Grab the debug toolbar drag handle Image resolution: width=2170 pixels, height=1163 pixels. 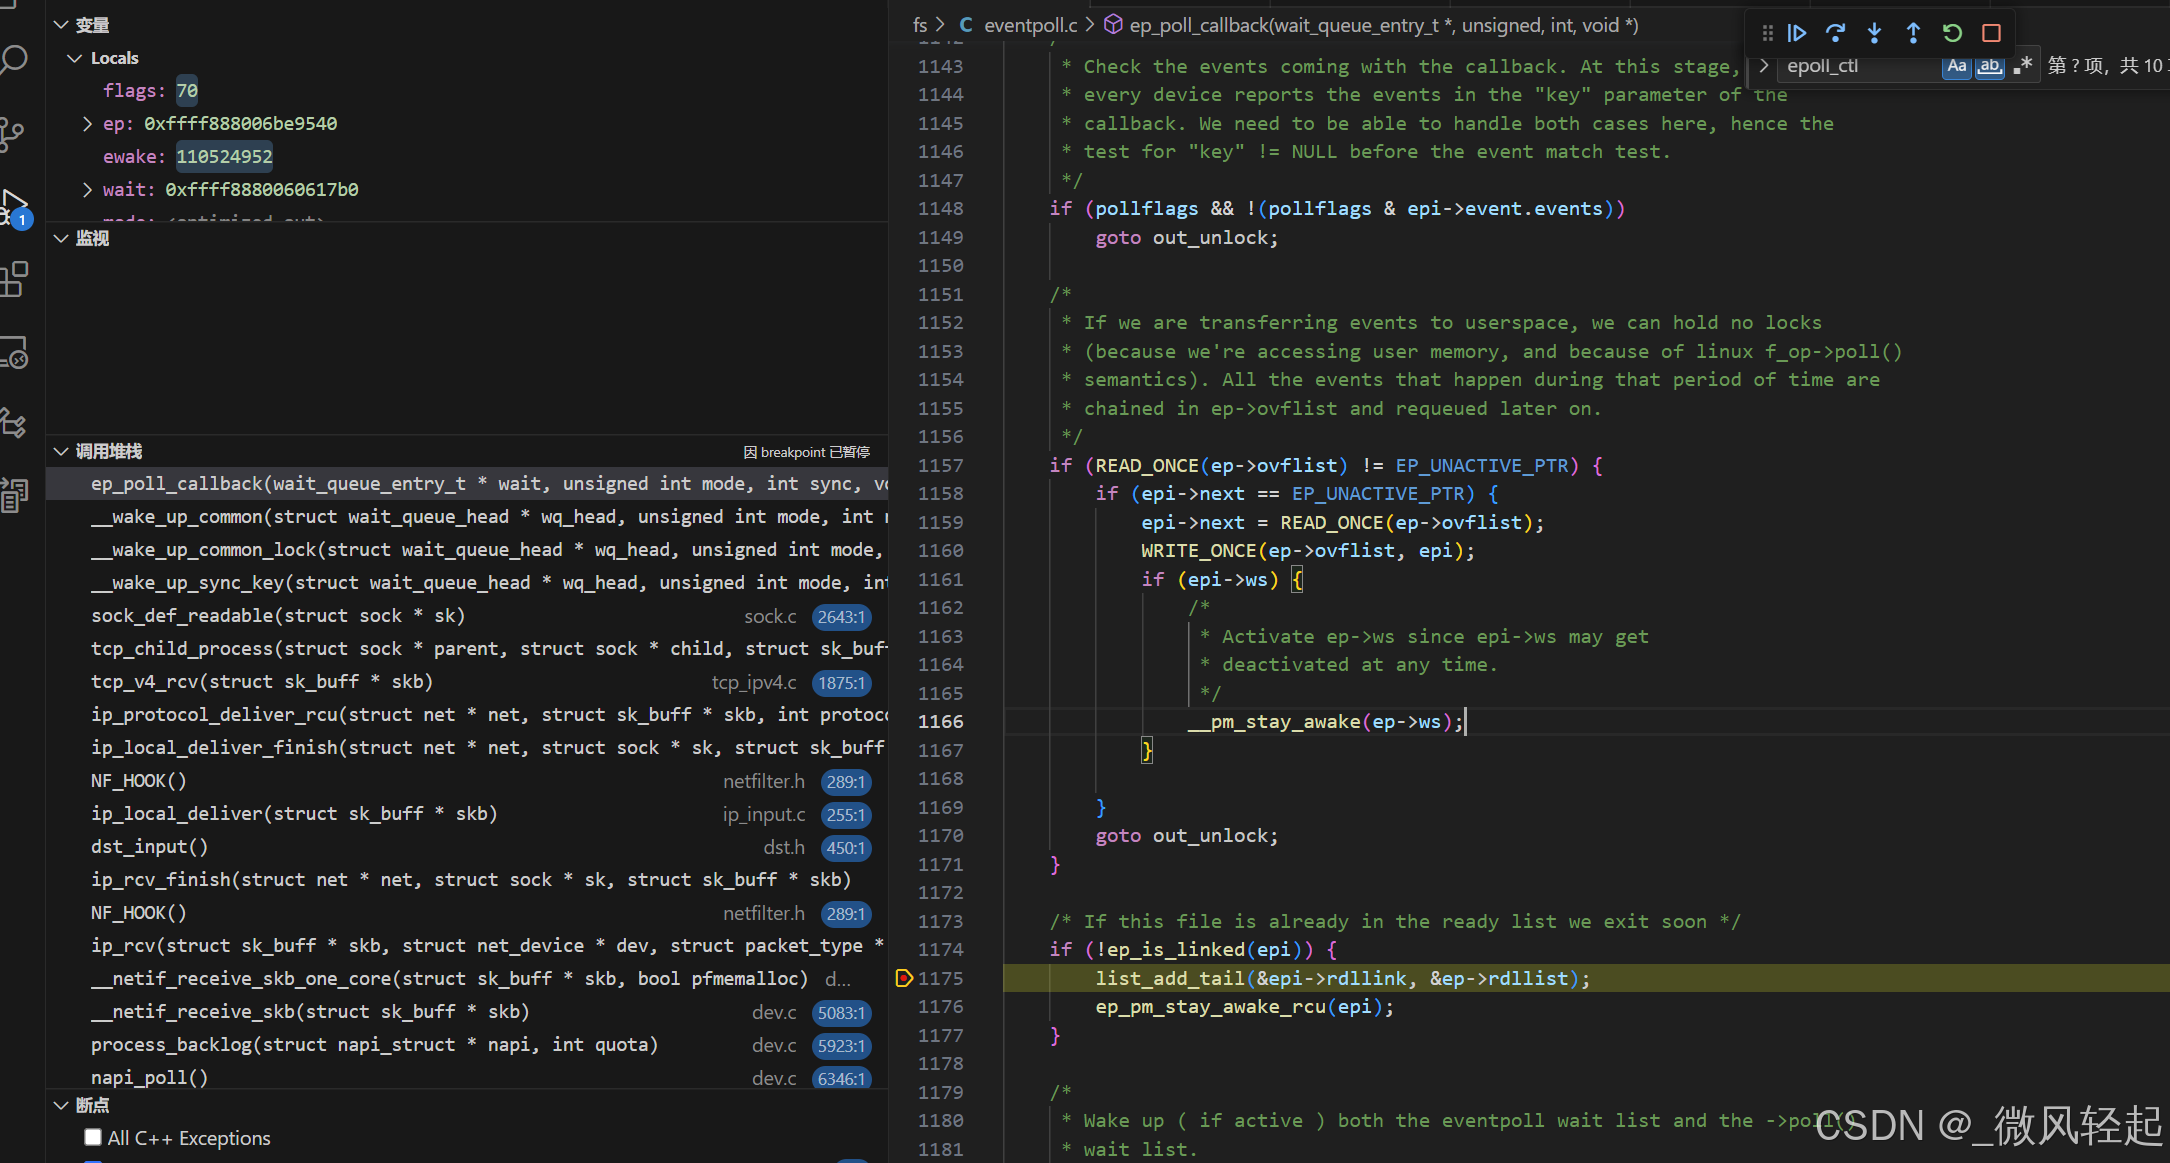[1767, 33]
